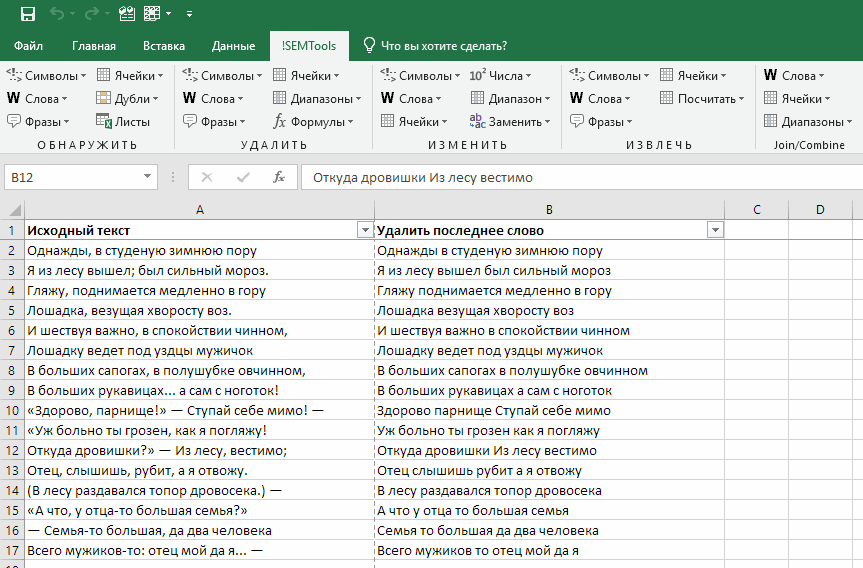Click cell 'Однажды, в студеную зимнюю пору'
This screenshot has height=568, width=863.
200,251
